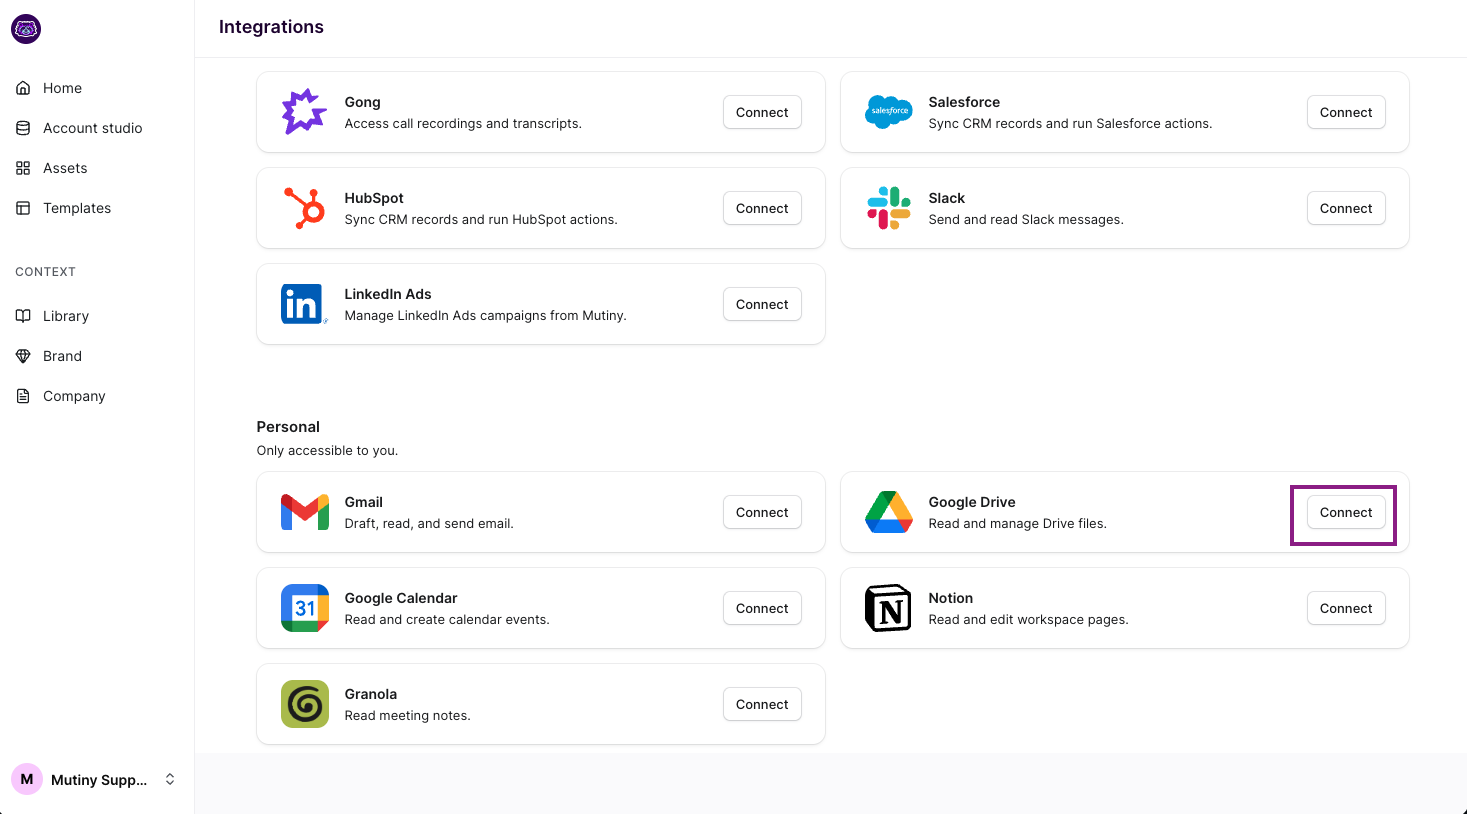Connect the Google Drive integration
Image resolution: width=1467 pixels, height=814 pixels.
(1346, 512)
